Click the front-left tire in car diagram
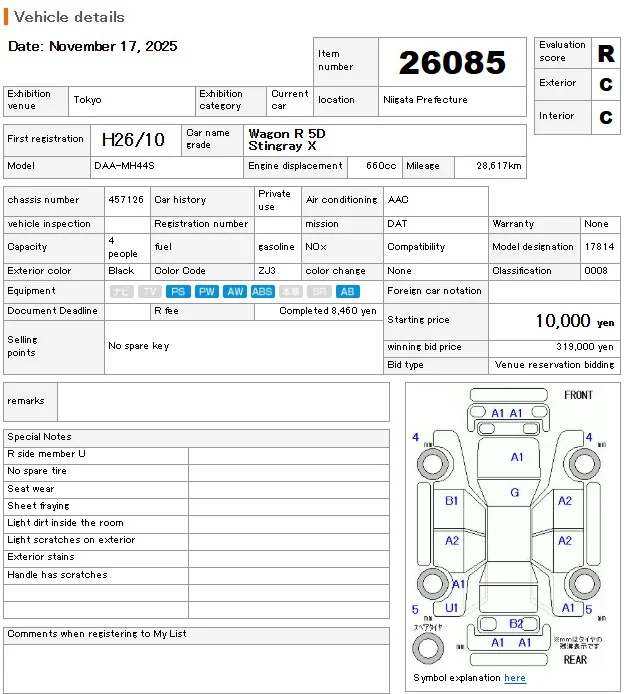The width and height of the screenshot is (627, 694). click(x=433, y=464)
